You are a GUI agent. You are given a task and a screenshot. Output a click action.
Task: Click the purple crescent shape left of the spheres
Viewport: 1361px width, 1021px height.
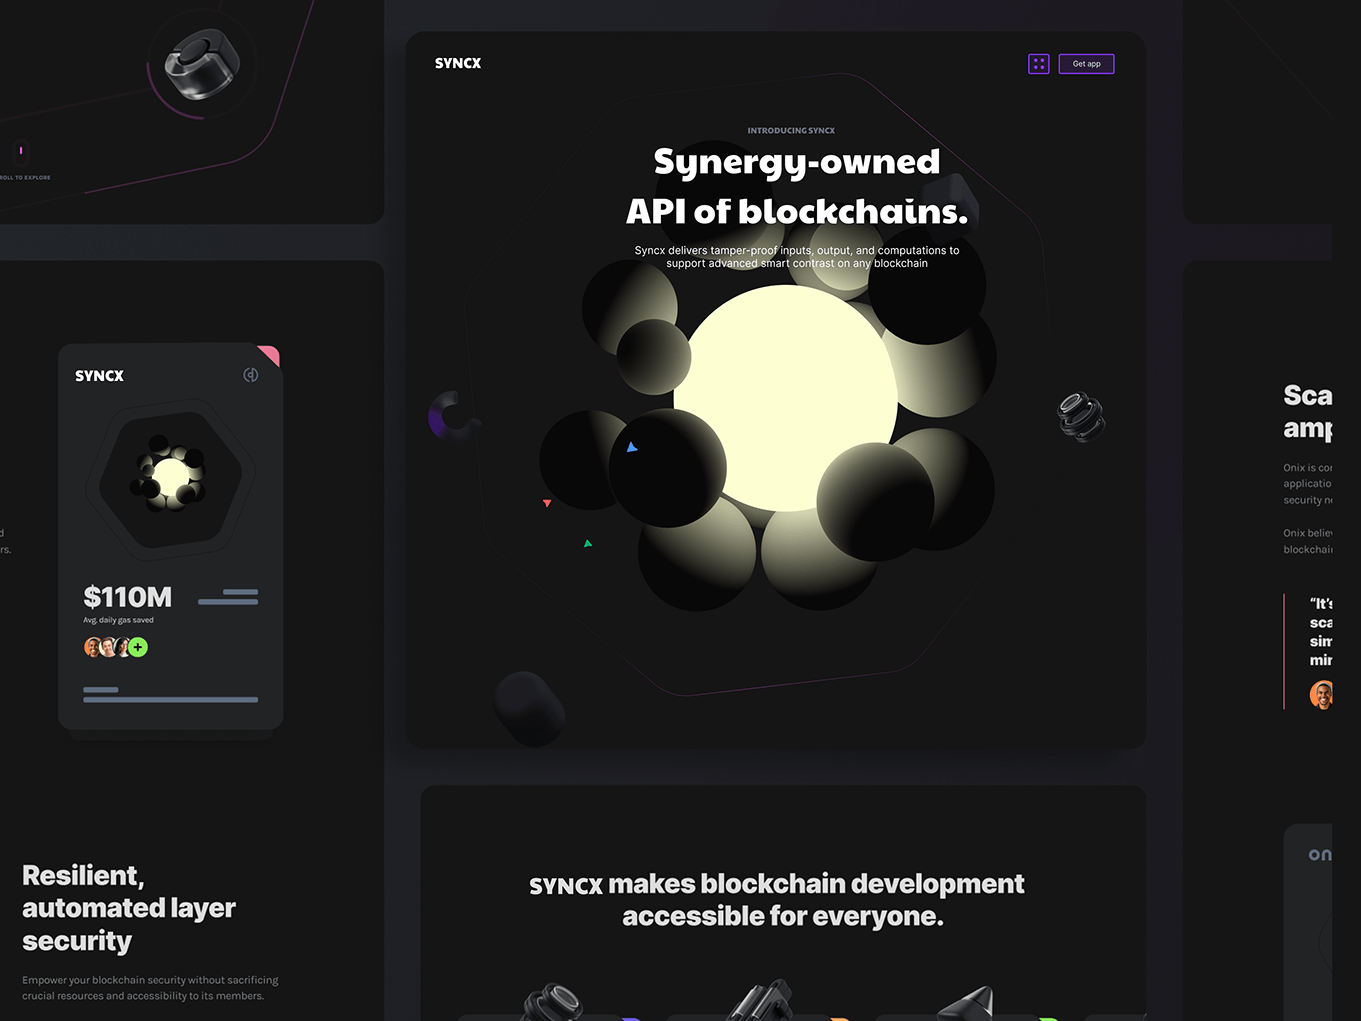pos(447,415)
